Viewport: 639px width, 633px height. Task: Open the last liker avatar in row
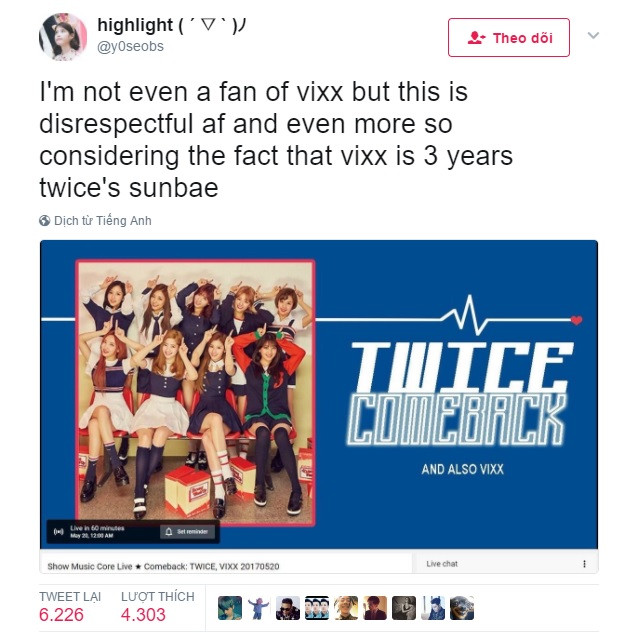462,608
